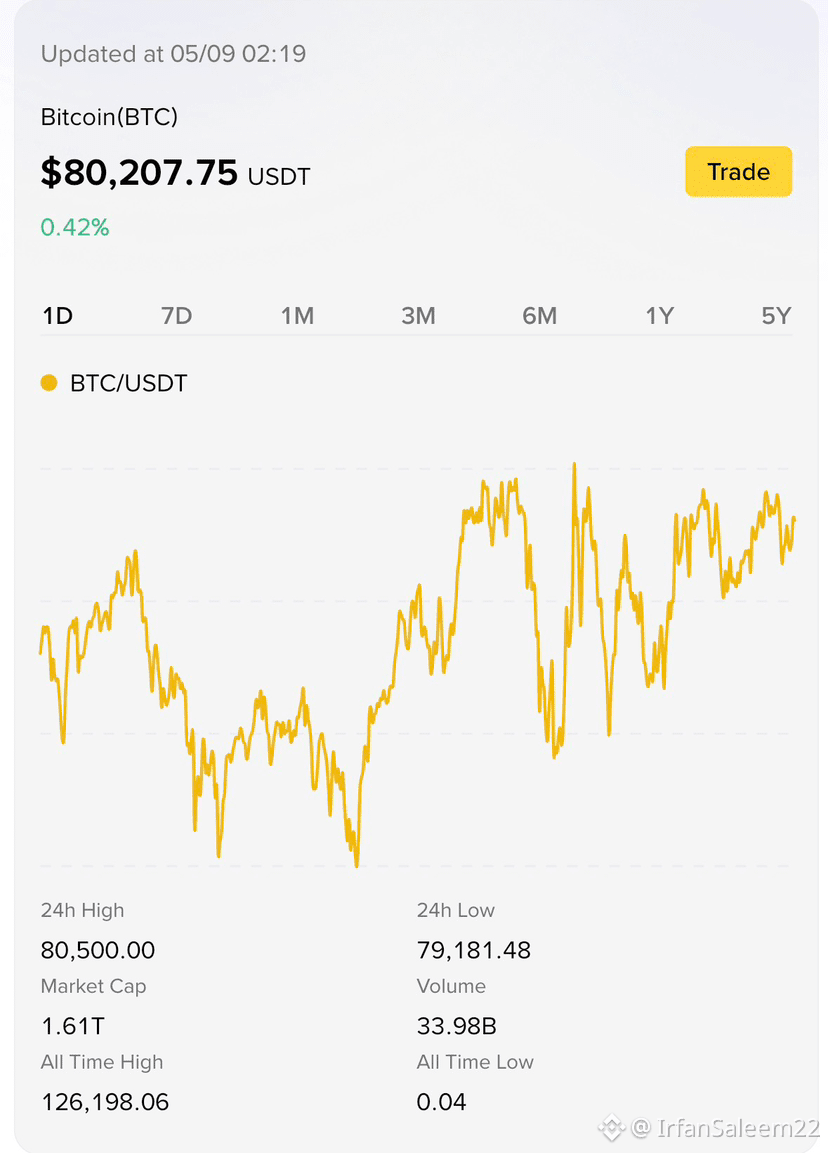Image resolution: width=828 pixels, height=1153 pixels.
Task: Select the 24h Low value 79,181.48
Action: [474, 950]
